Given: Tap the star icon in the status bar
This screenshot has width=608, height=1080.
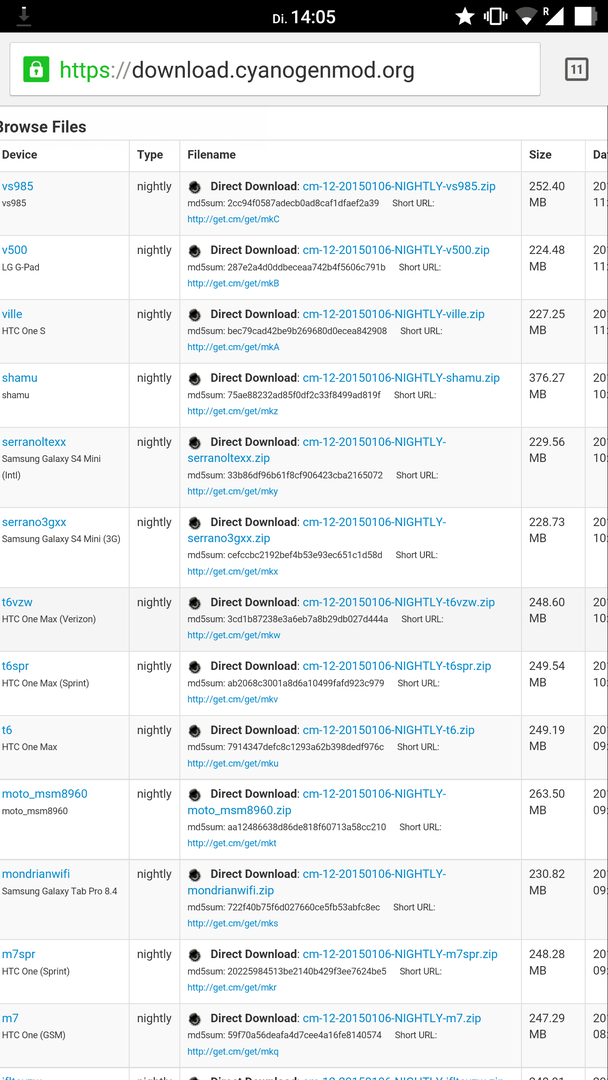Looking at the screenshot, I should 465,17.
